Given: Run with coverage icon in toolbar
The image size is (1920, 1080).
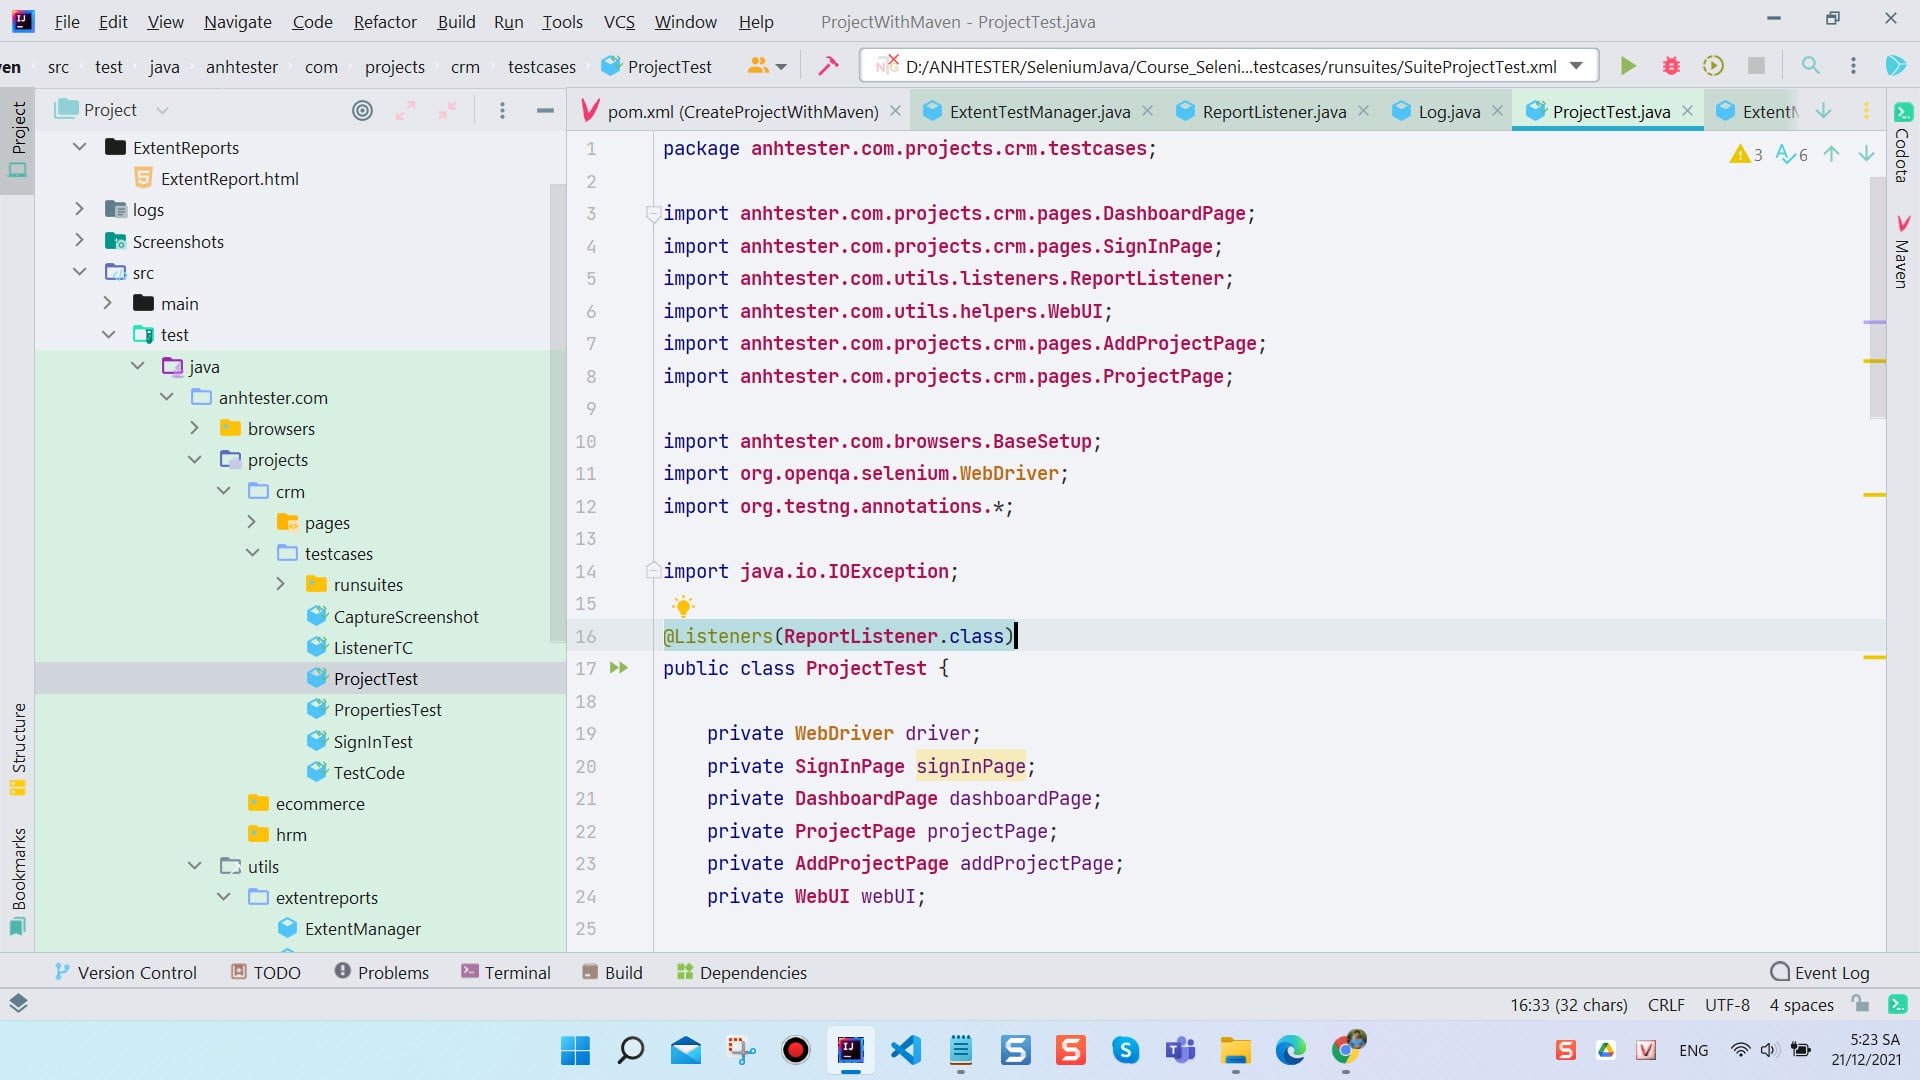Looking at the screenshot, I should click(x=1713, y=66).
